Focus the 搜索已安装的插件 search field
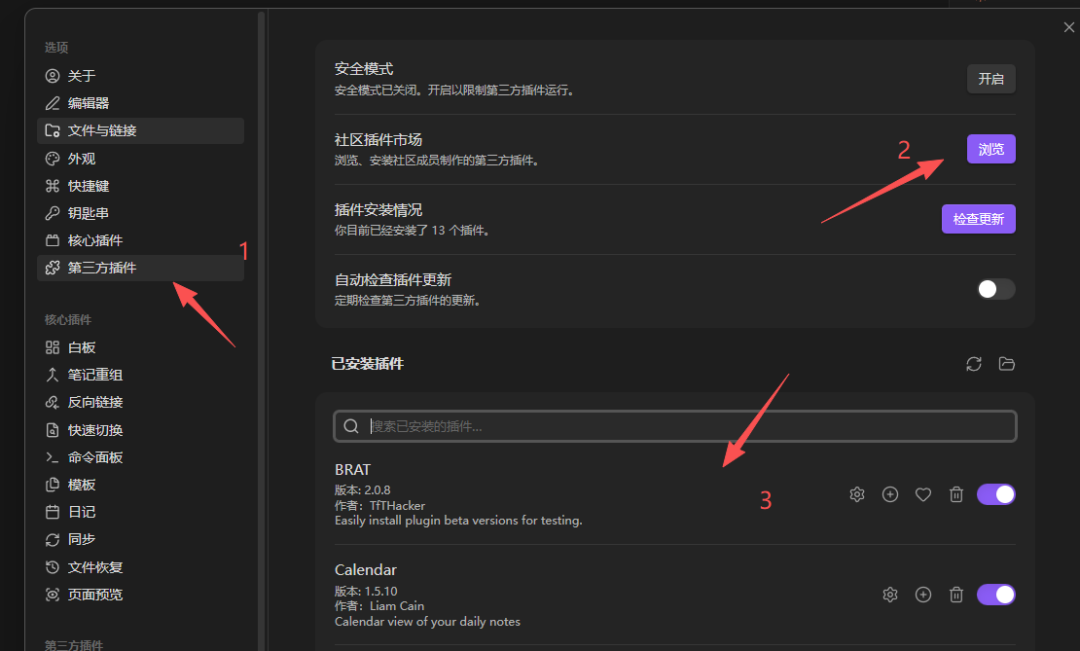1080x651 pixels. pos(675,426)
